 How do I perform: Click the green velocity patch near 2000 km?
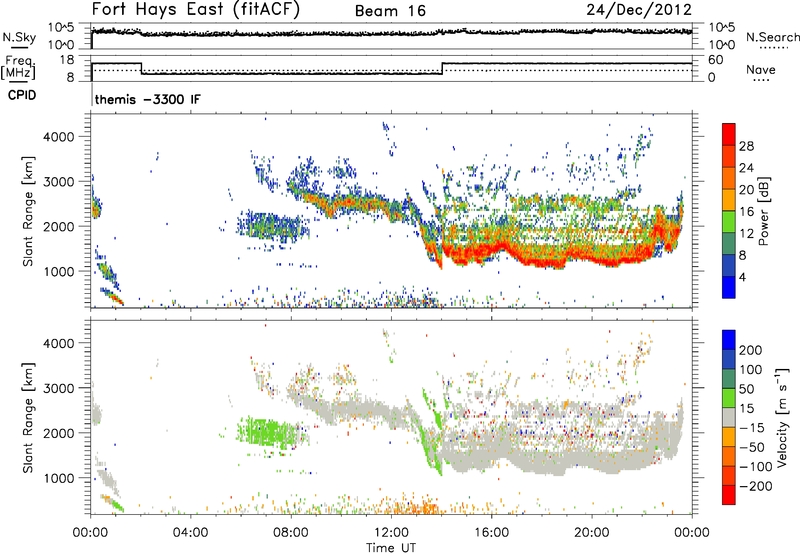(268, 432)
